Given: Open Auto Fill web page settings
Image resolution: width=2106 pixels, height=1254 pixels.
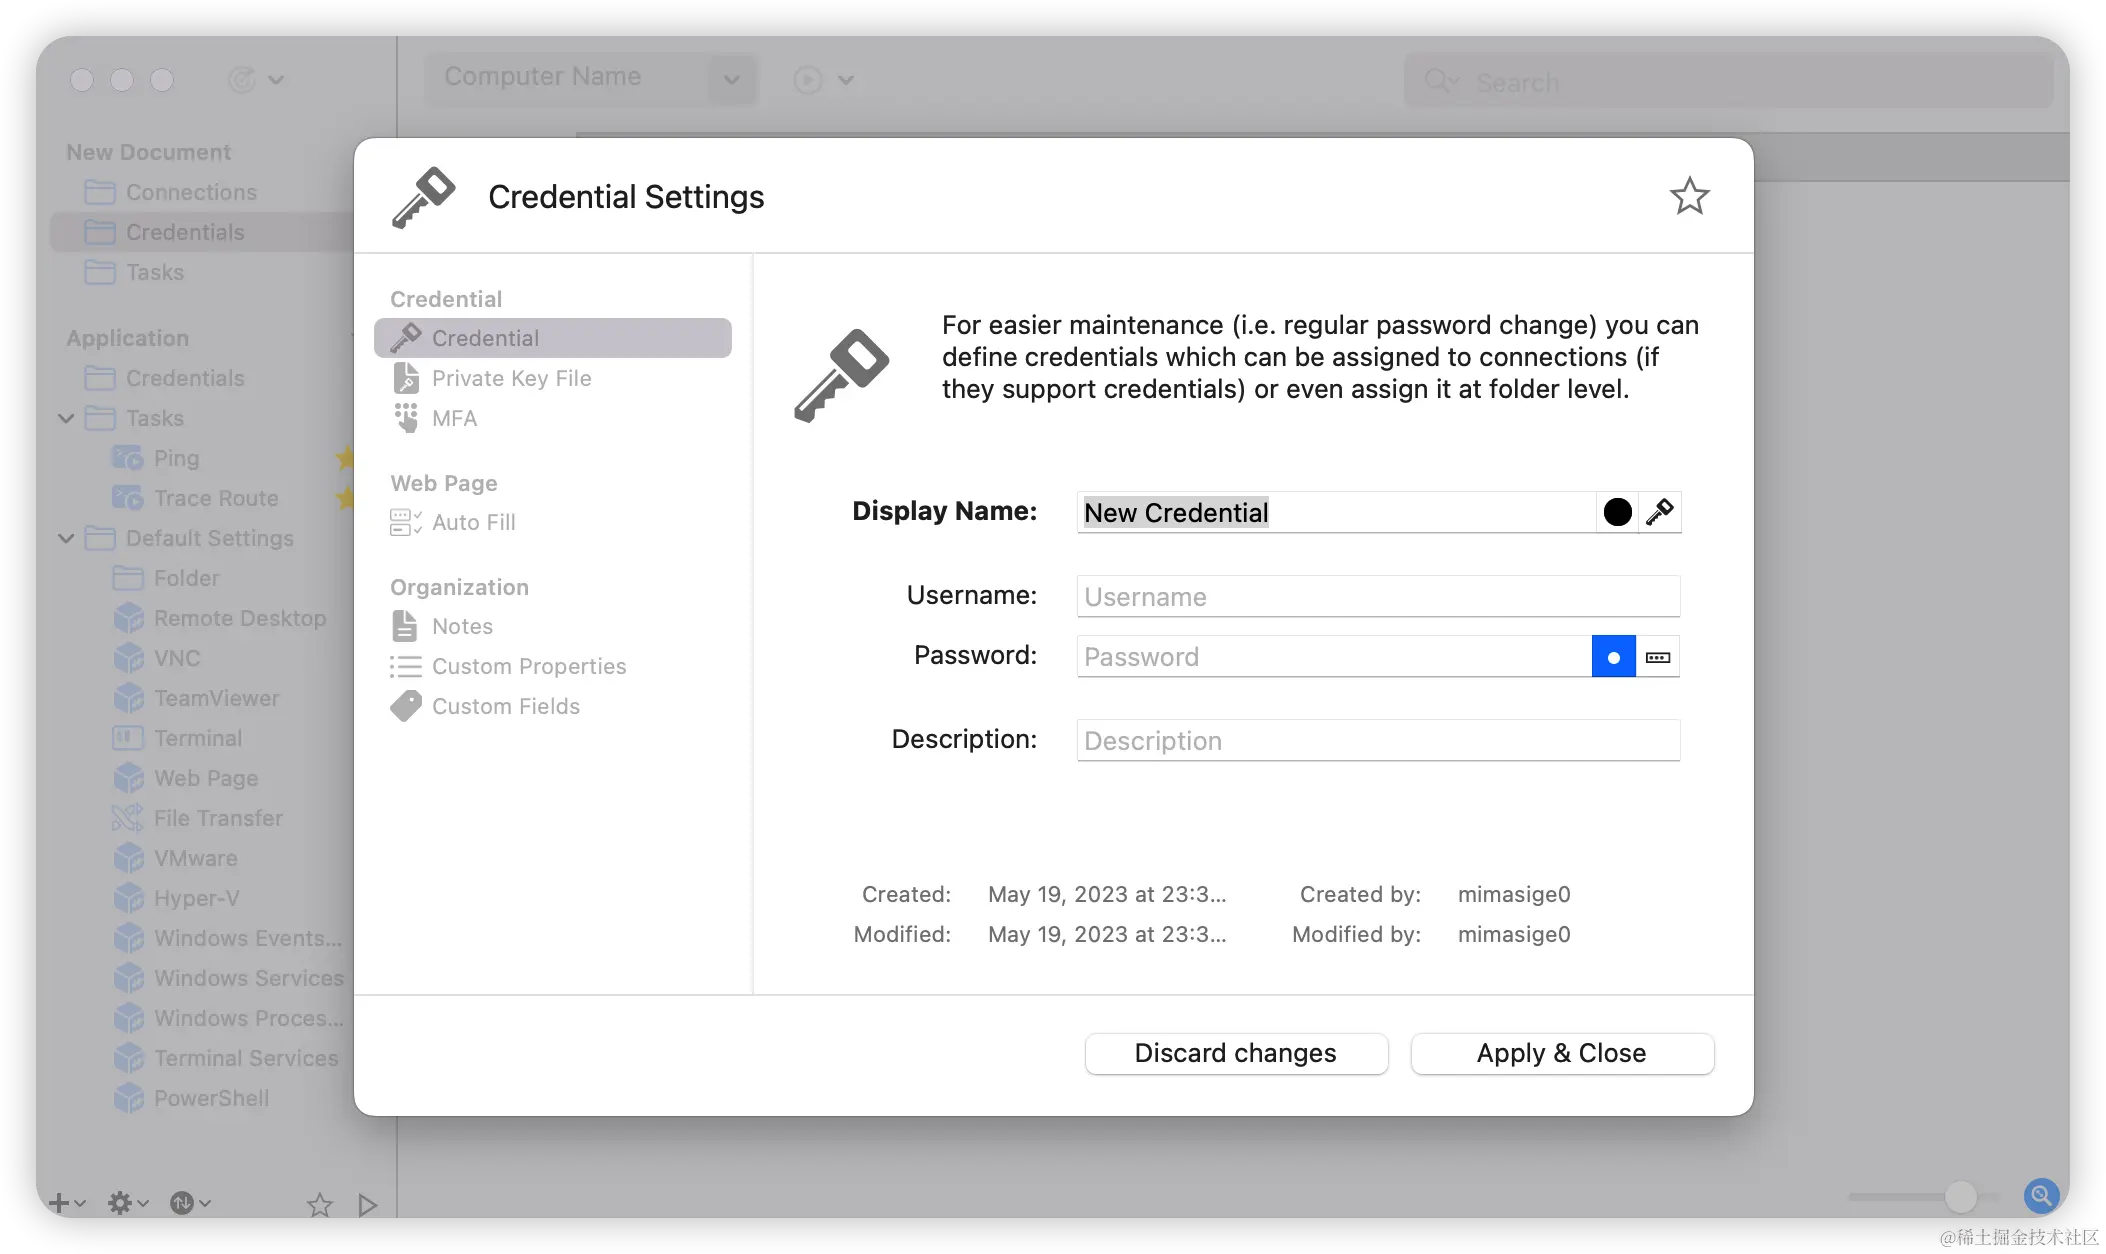Looking at the screenshot, I should click(473, 522).
